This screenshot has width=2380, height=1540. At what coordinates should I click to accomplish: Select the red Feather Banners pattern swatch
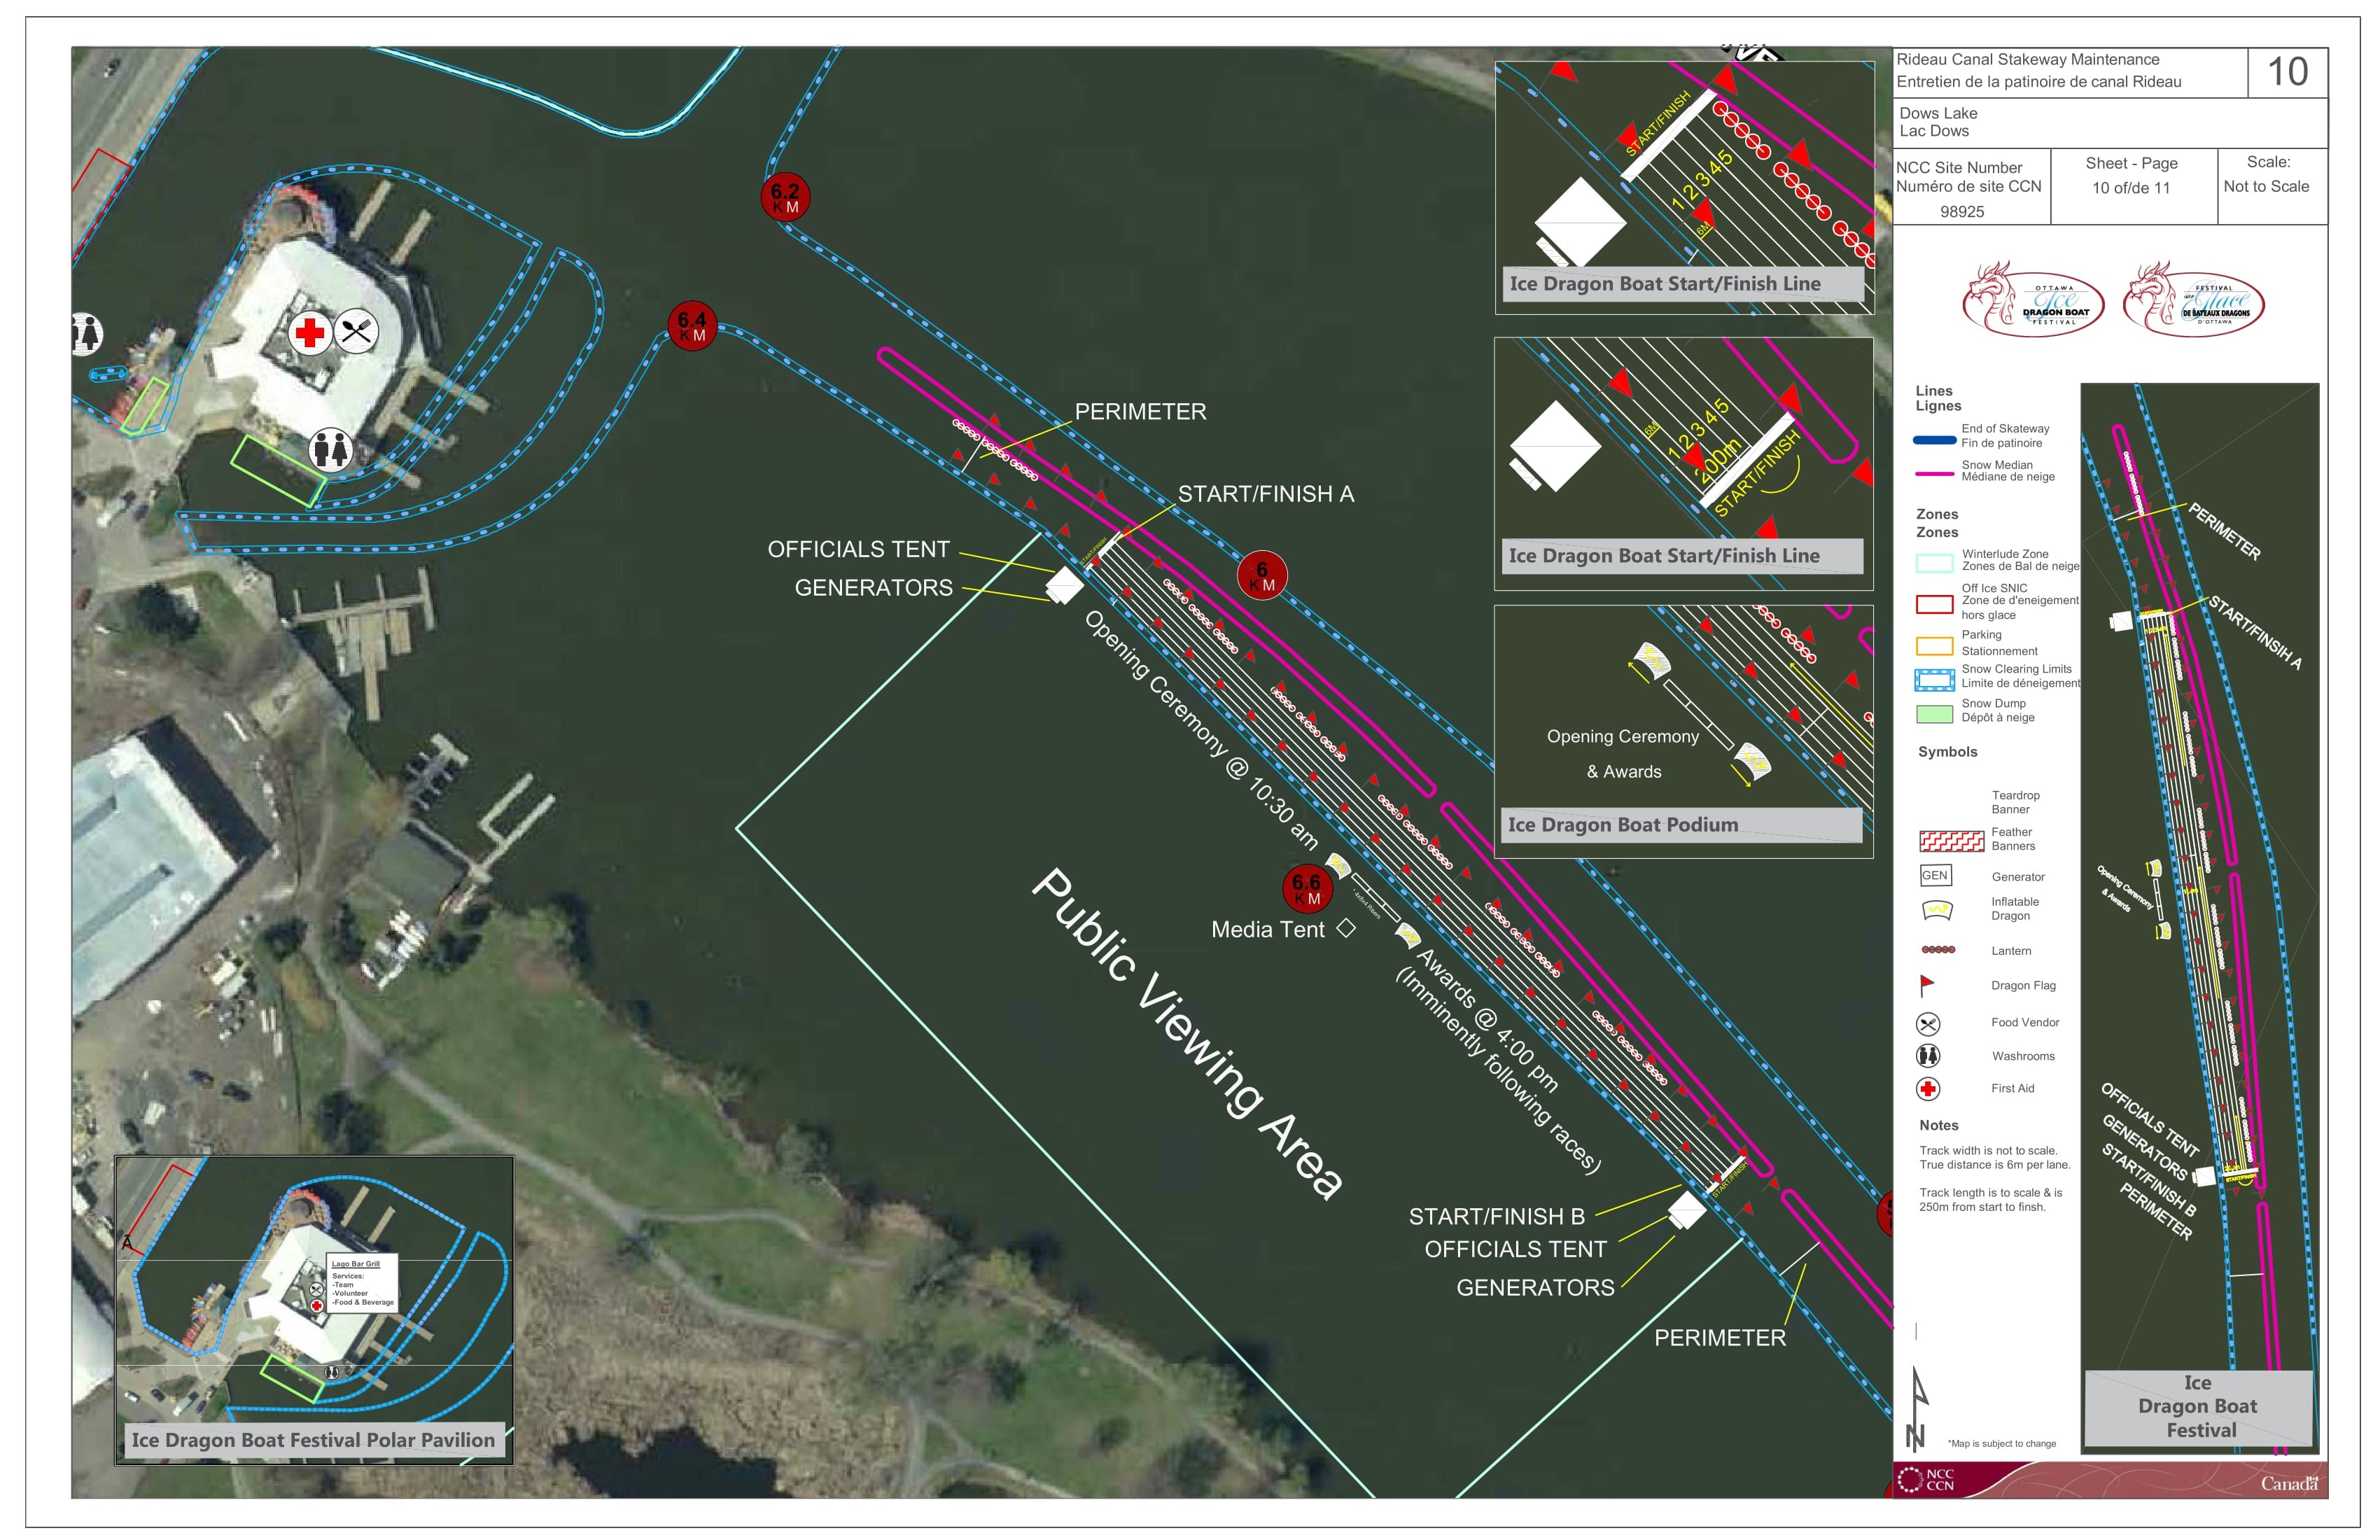pyautogui.click(x=1951, y=841)
